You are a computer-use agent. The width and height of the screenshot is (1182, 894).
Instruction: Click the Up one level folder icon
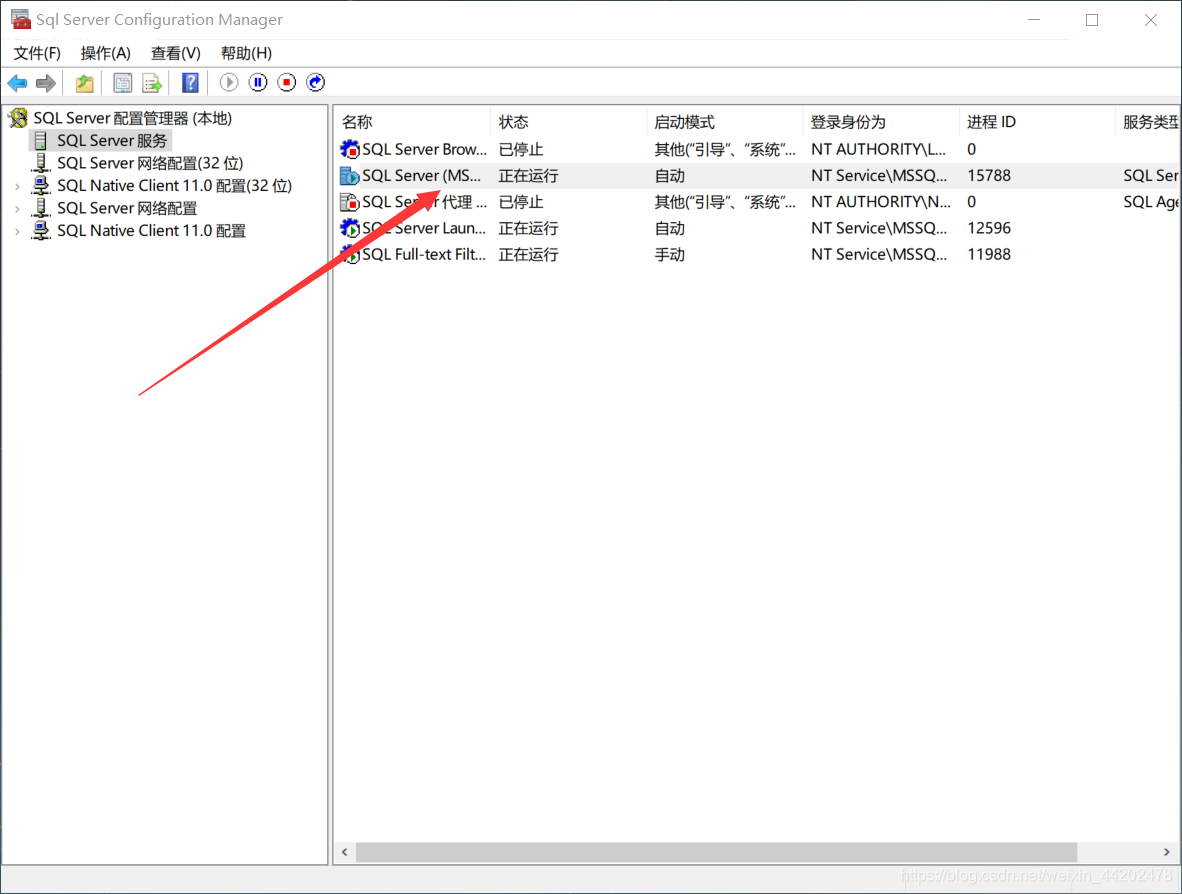[x=84, y=83]
